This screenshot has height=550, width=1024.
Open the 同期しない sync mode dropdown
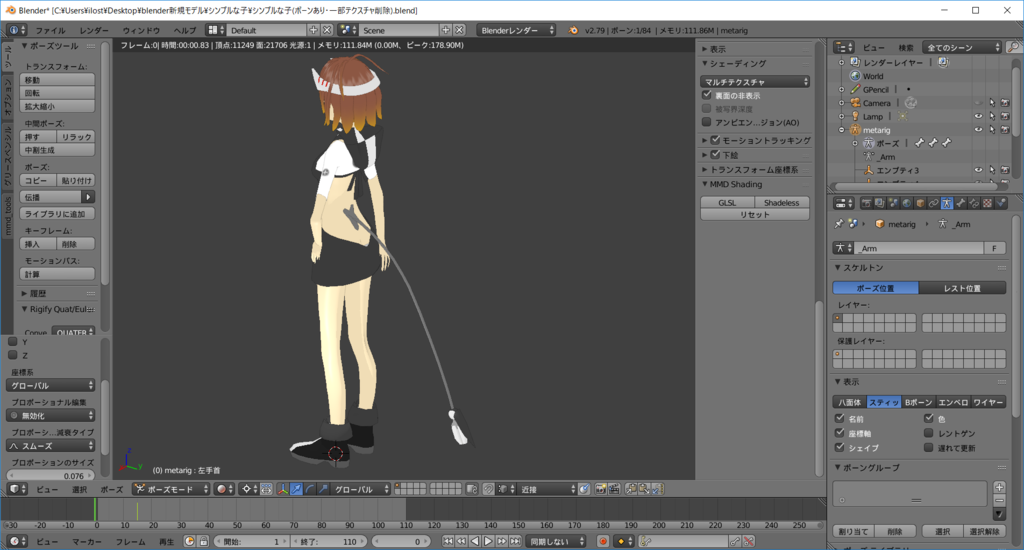556,542
